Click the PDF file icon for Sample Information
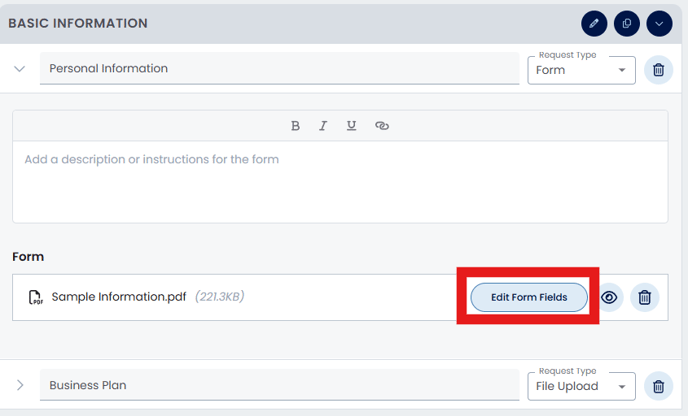Image resolution: width=688 pixels, height=416 pixels. coord(36,297)
